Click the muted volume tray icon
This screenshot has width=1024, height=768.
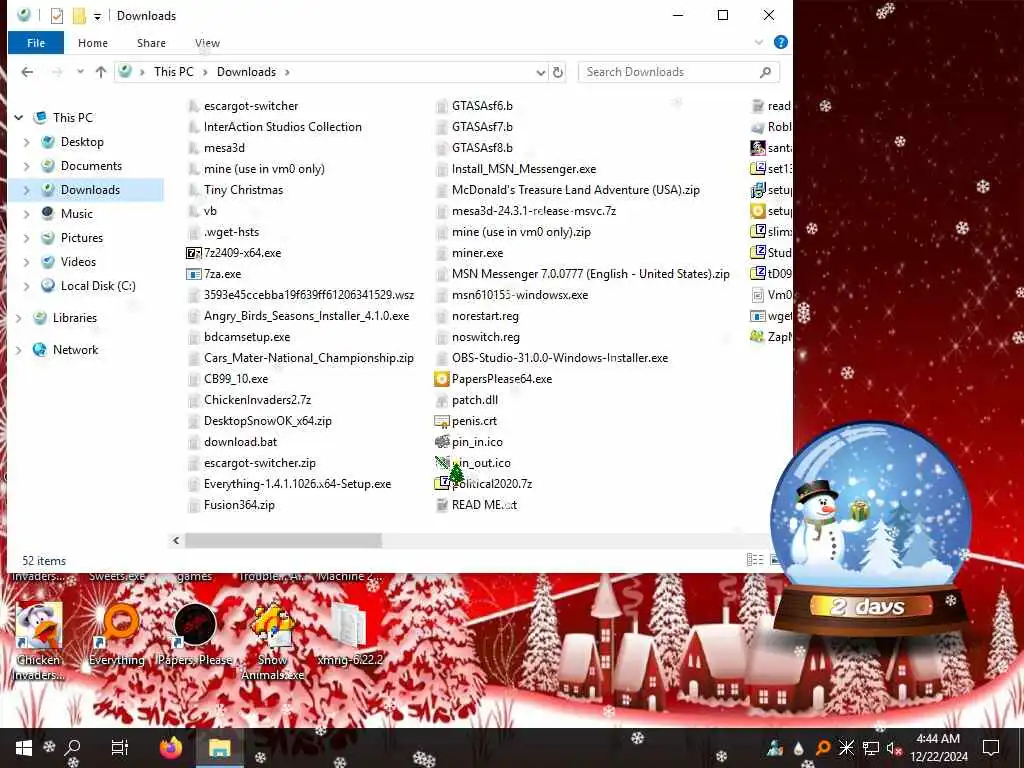(893, 748)
